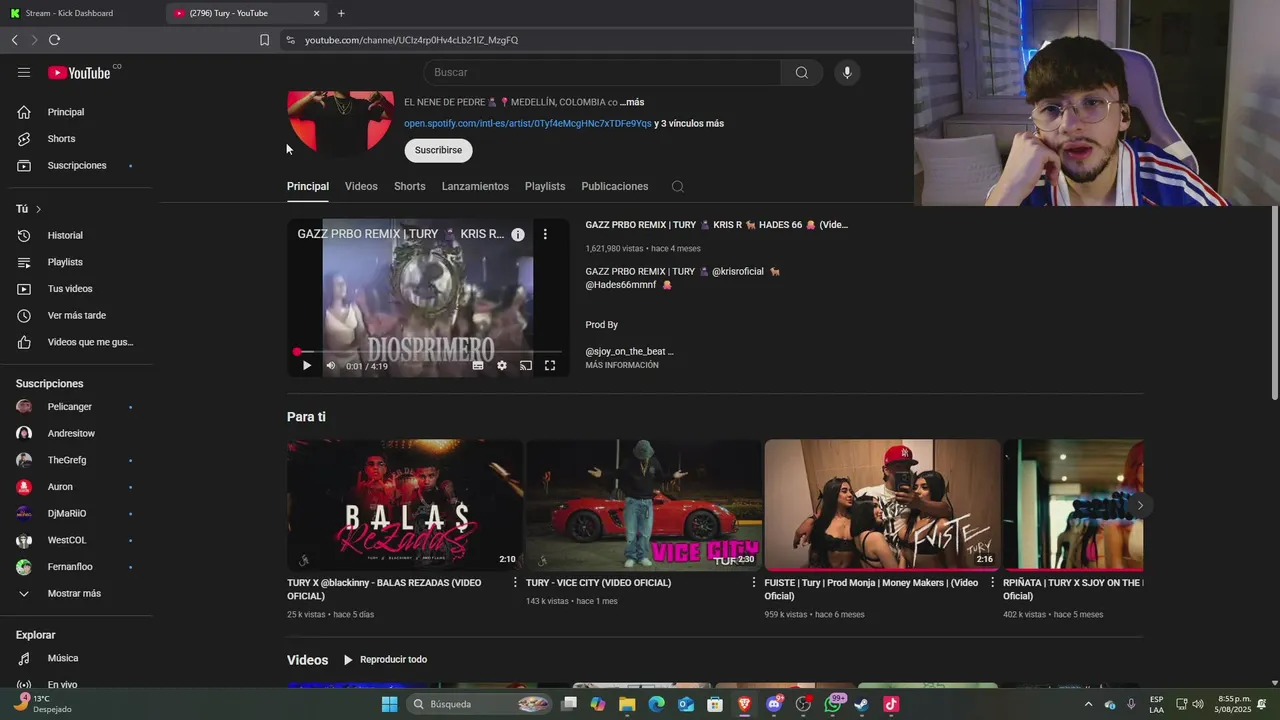The height and width of the screenshot is (720, 1280).
Task: Open FUISTE video thumbnail
Action: (x=882, y=505)
